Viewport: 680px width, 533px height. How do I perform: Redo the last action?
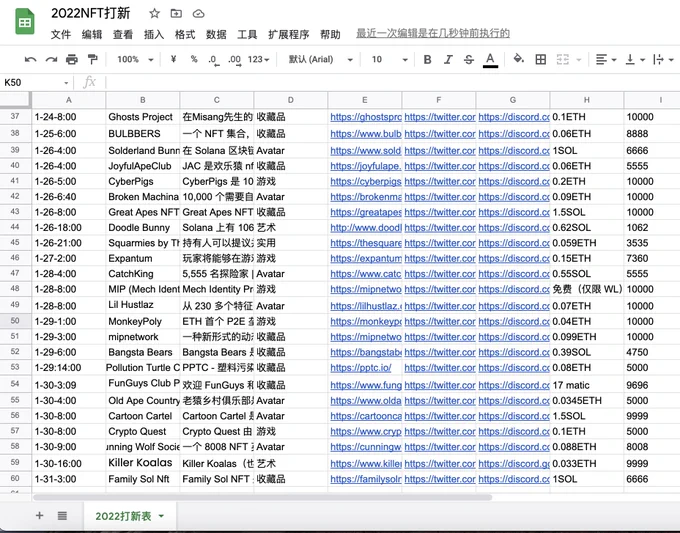click(51, 59)
